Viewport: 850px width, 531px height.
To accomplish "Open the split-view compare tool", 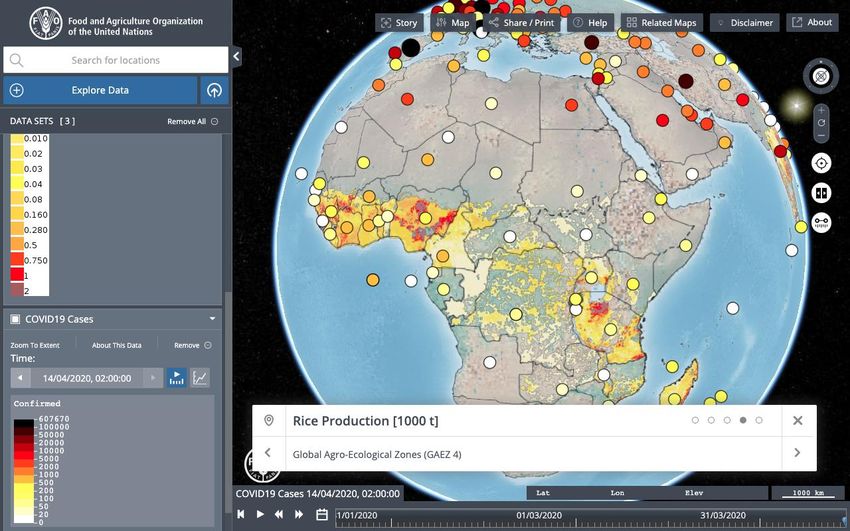I will [821, 193].
